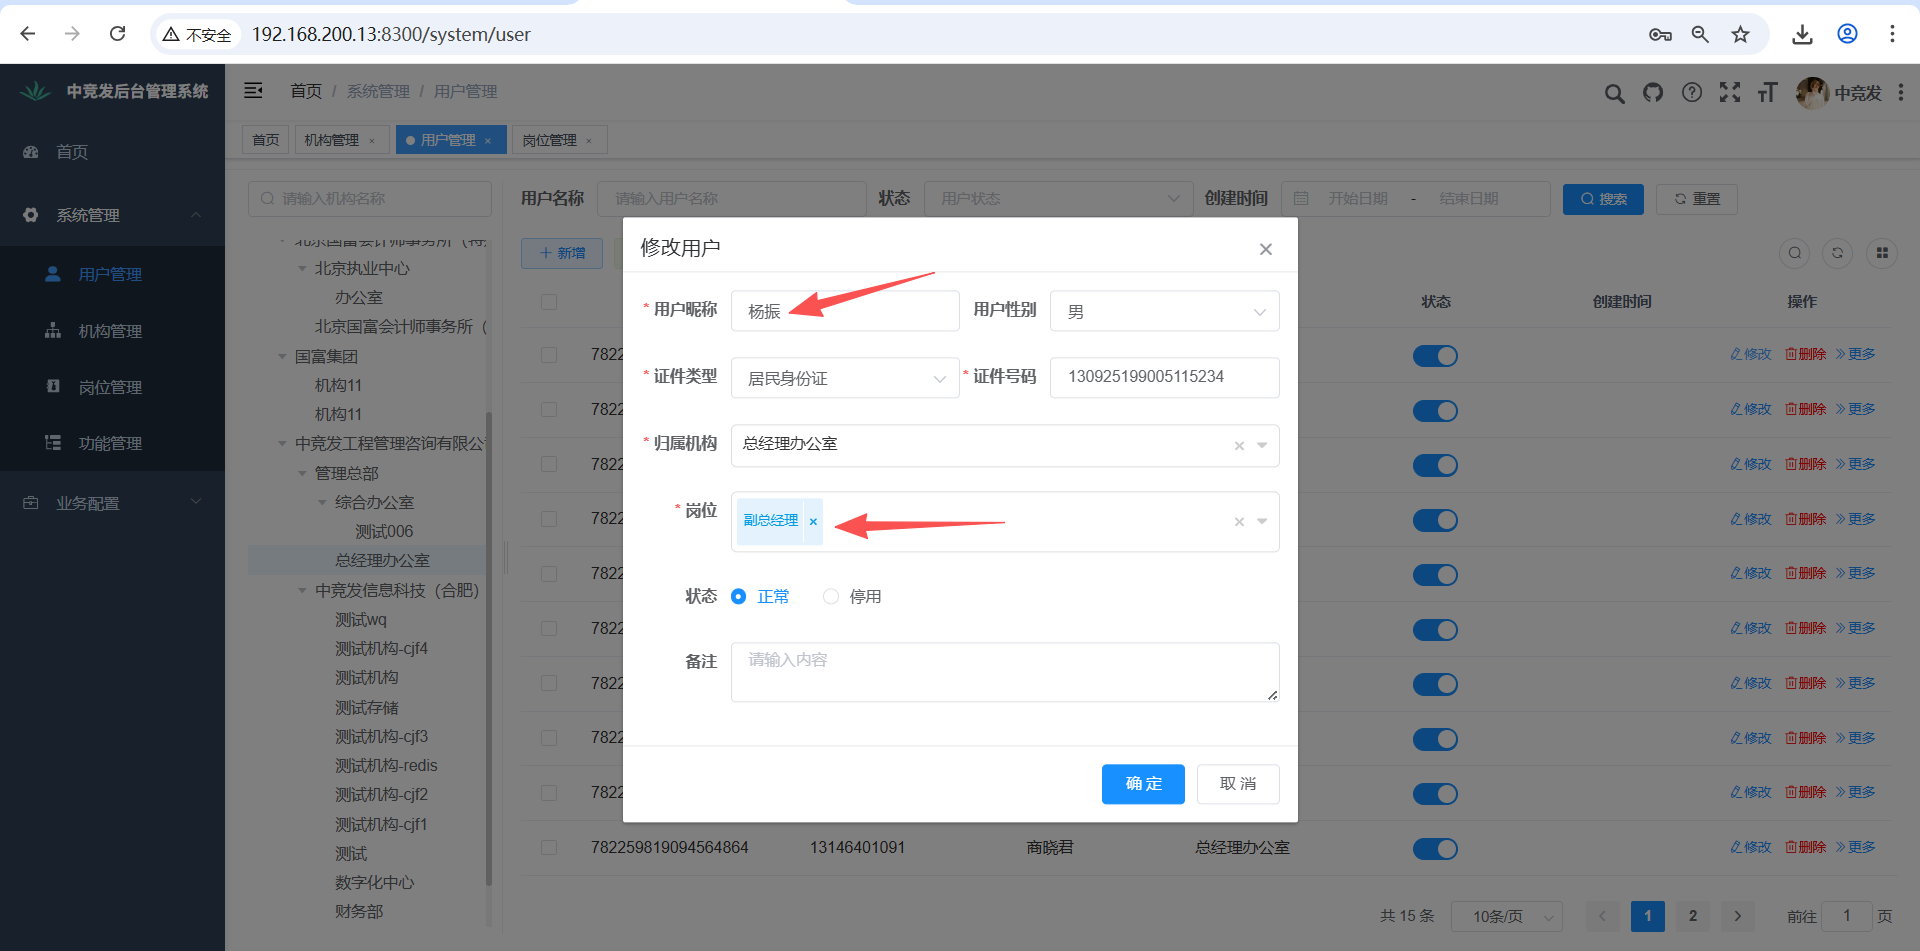Open 机构管理 in the sidebar menu
The image size is (1920, 951).
click(x=110, y=331)
